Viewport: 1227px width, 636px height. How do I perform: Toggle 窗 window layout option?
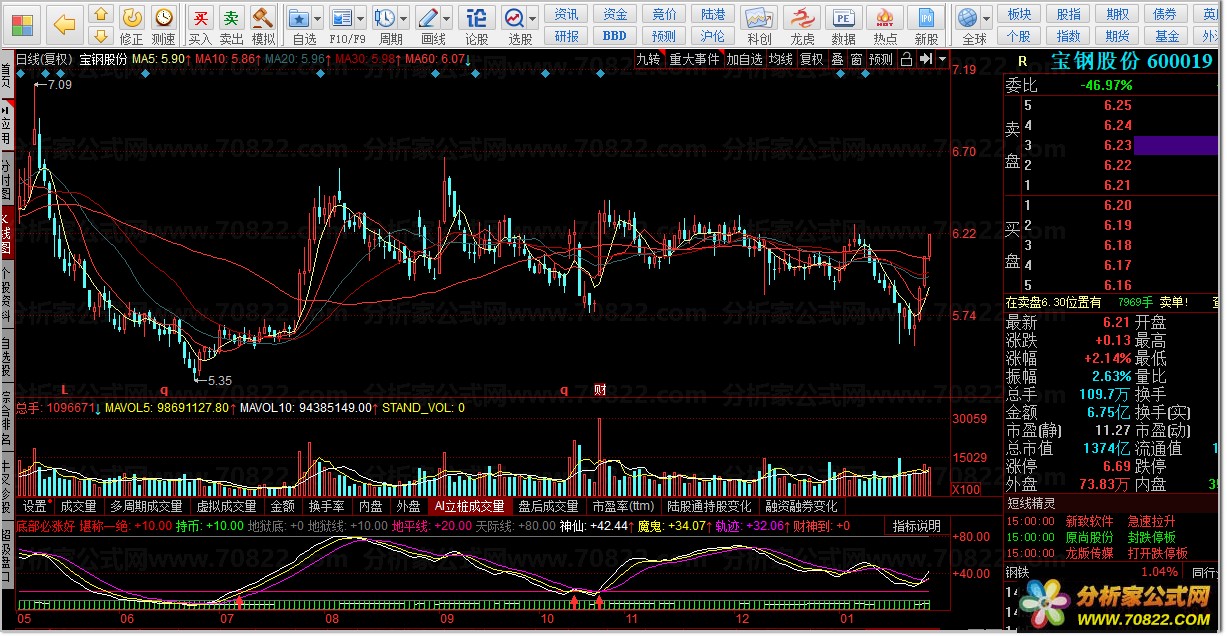pyautogui.click(x=856, y=59)
